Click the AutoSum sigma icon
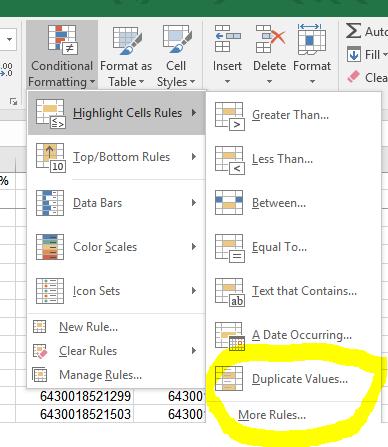 tap(353, 31)
